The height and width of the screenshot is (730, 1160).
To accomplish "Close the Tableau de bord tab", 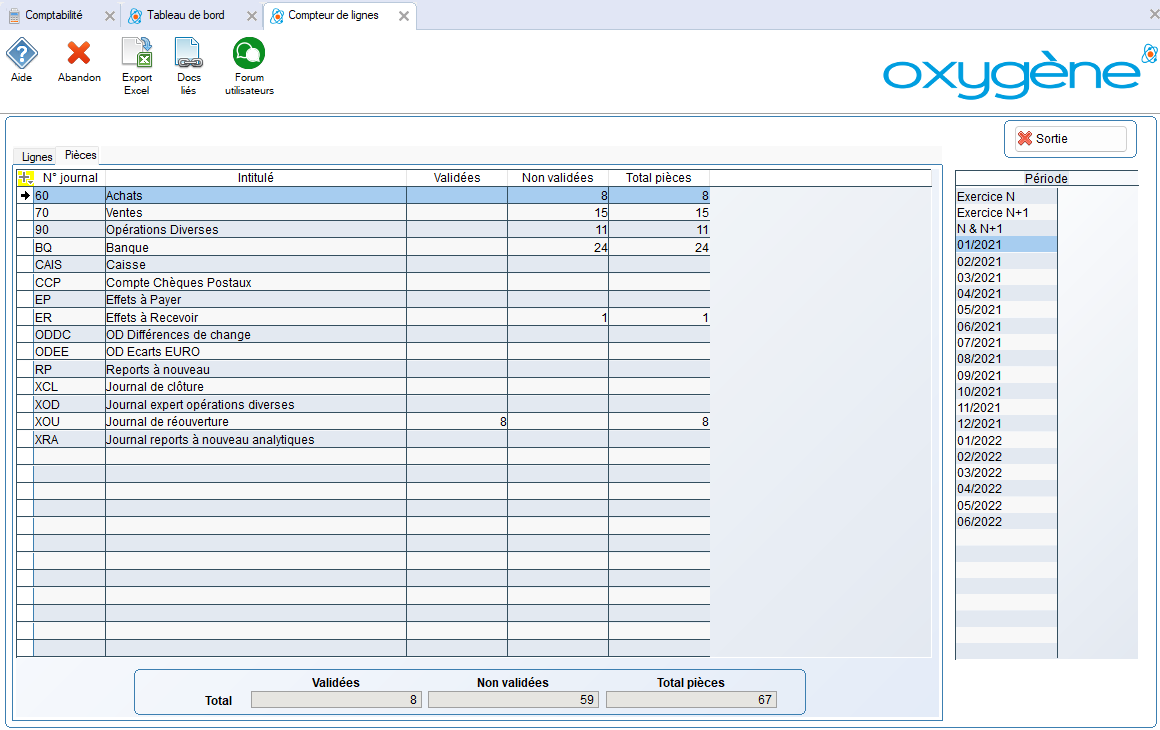I will [x=251, y=16].
